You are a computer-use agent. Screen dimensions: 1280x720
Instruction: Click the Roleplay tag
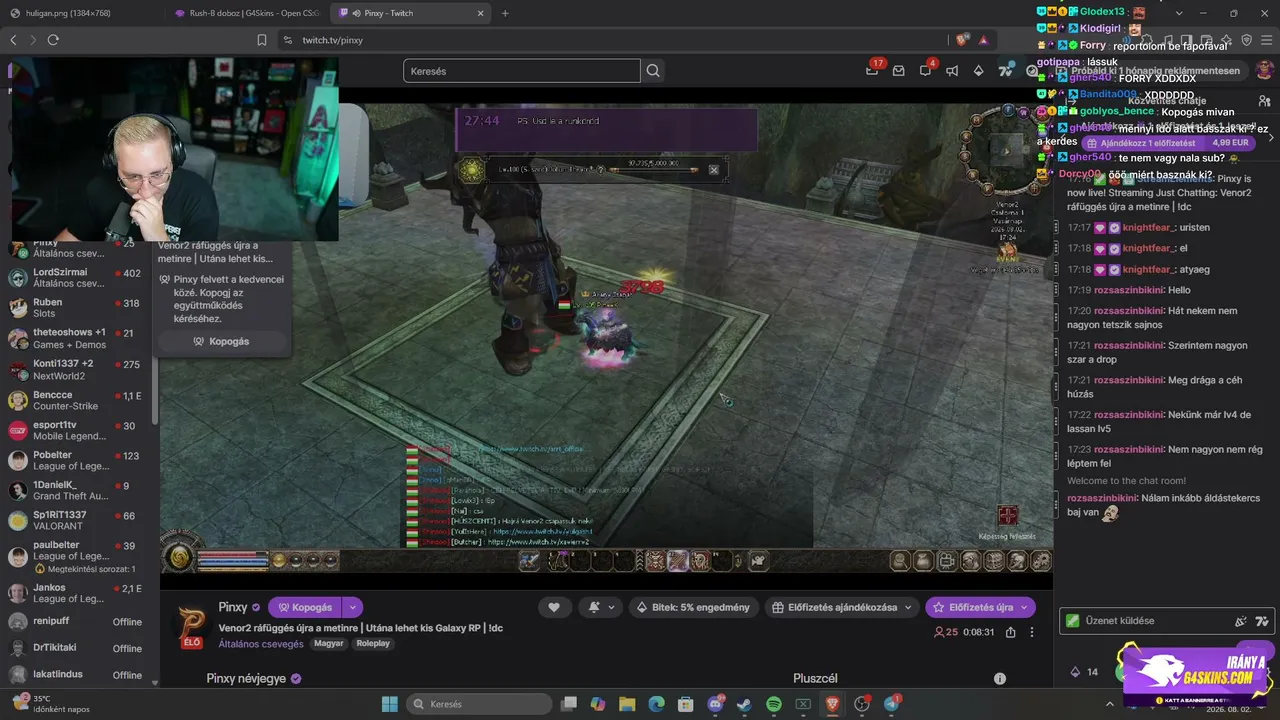pos(373,644)
